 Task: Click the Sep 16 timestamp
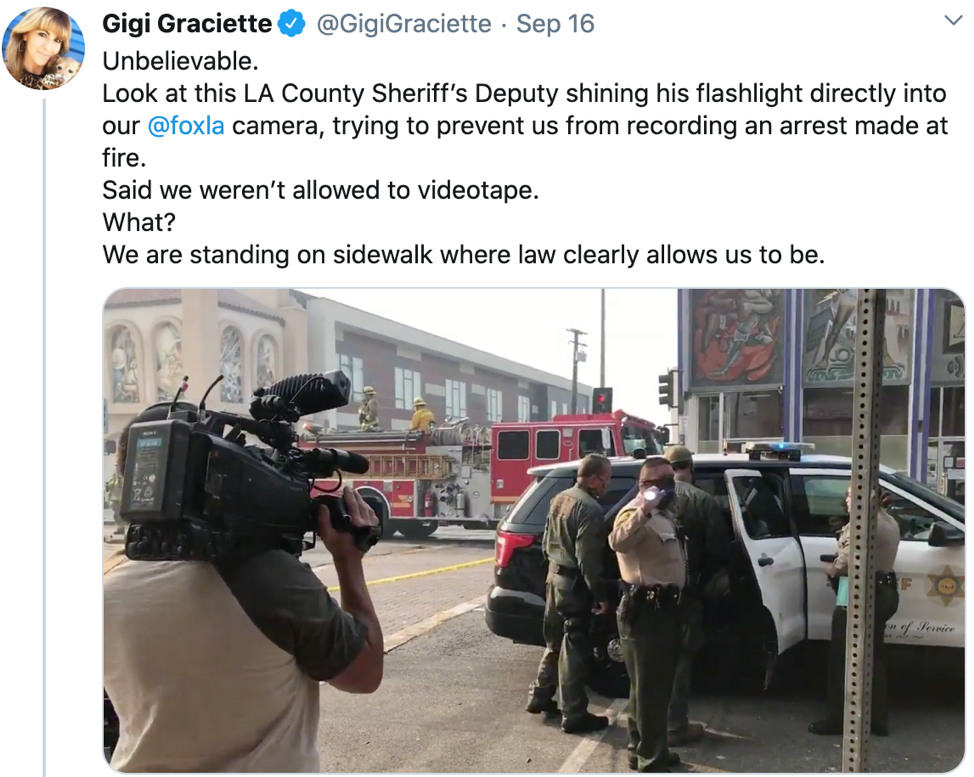point(555,24)
